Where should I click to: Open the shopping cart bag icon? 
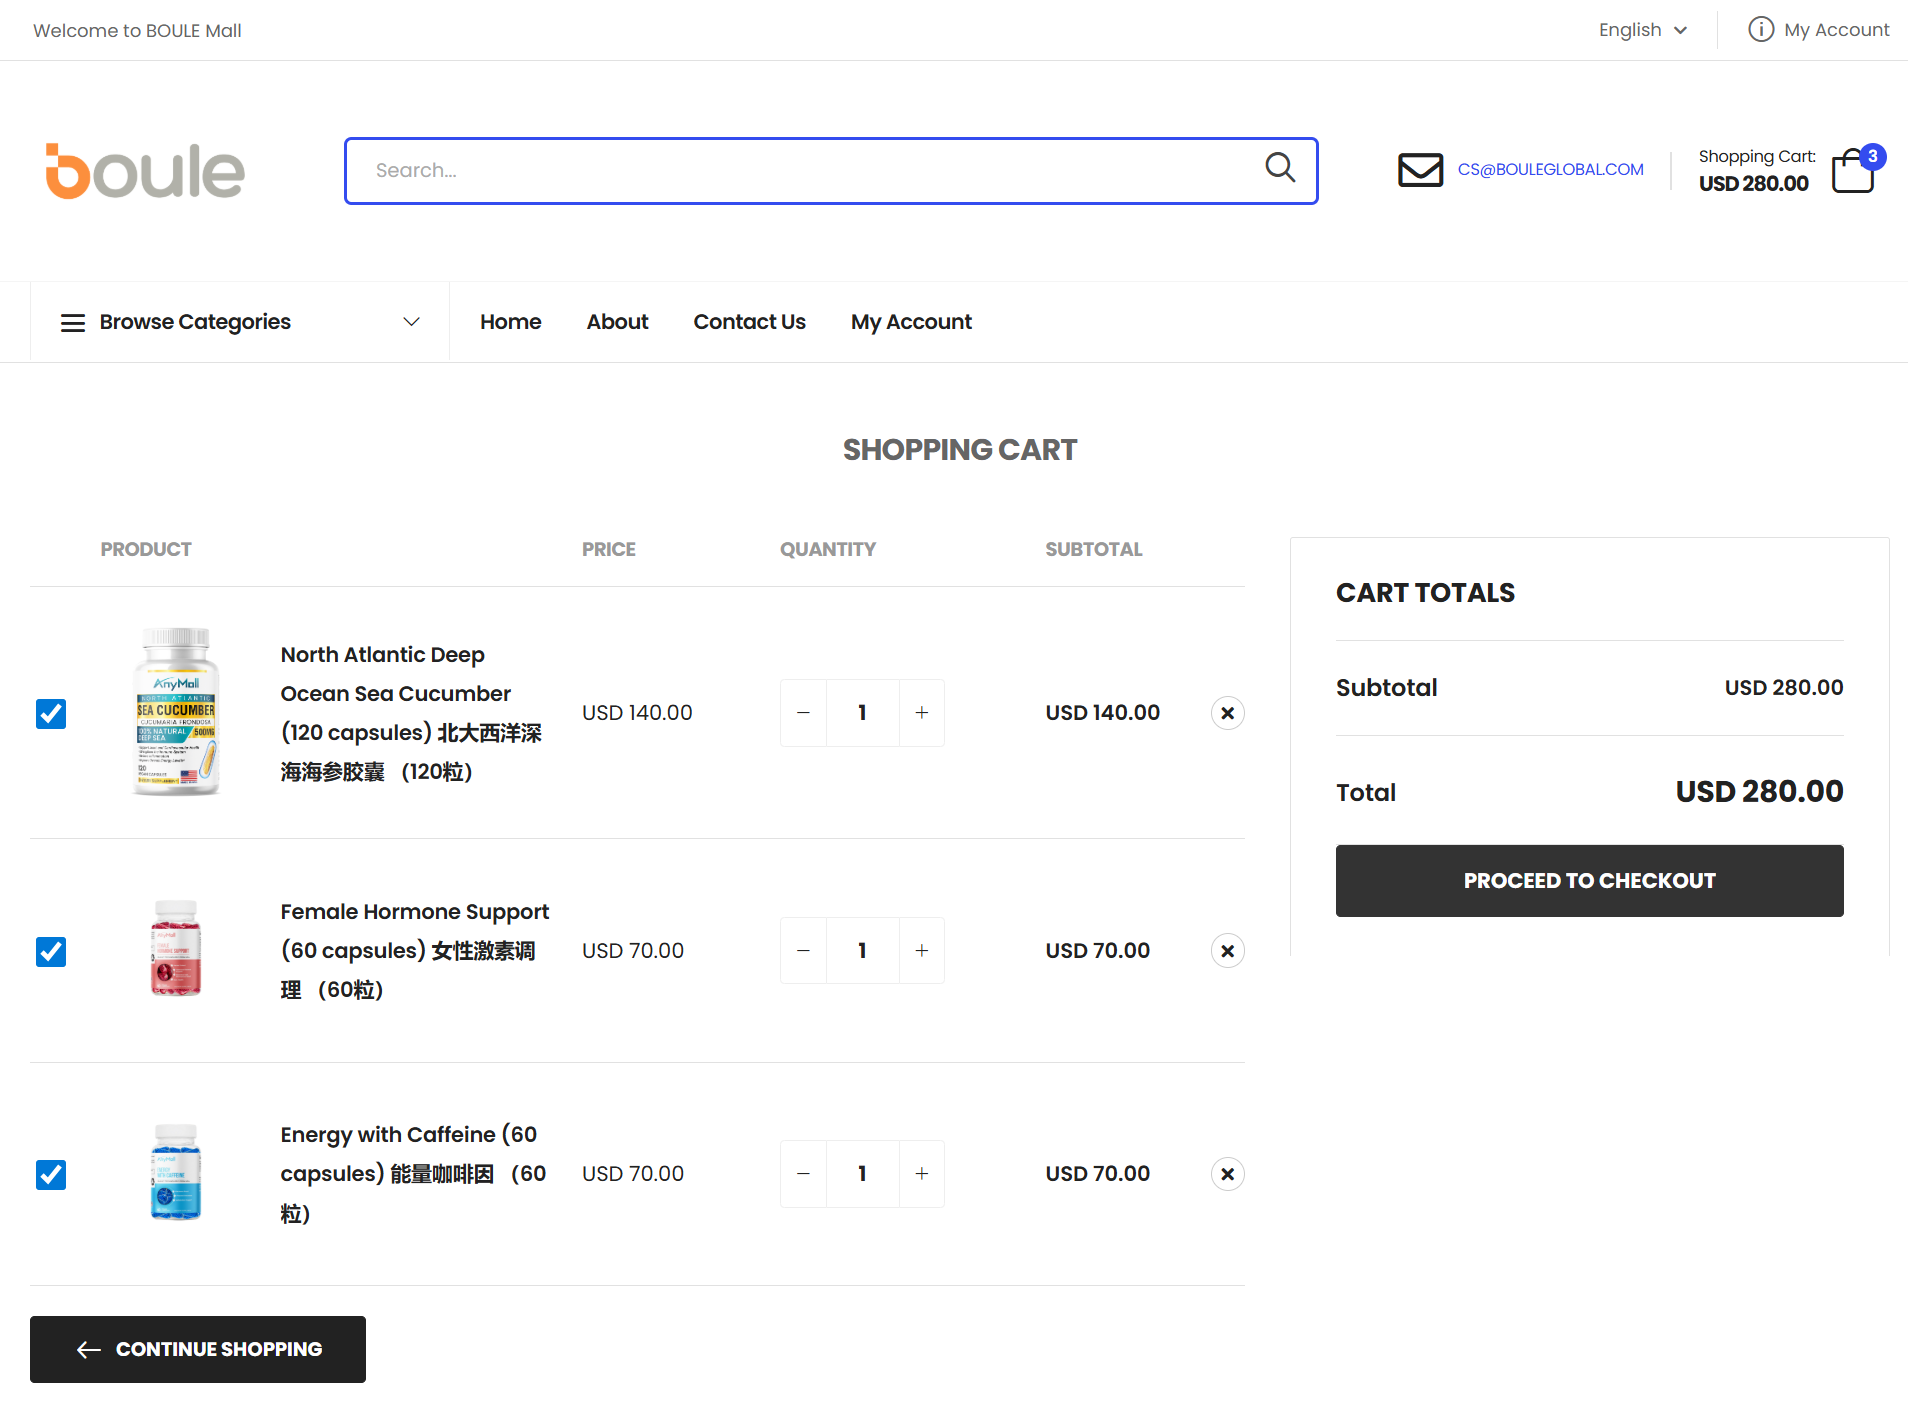tap(1852, 171)
